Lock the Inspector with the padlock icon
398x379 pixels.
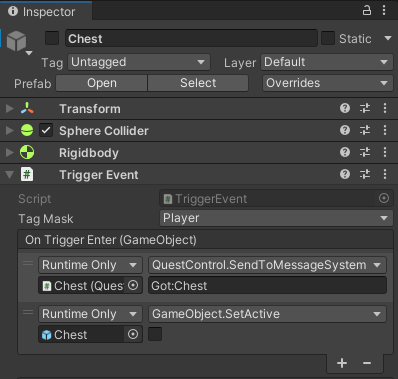tap(367, 11)
